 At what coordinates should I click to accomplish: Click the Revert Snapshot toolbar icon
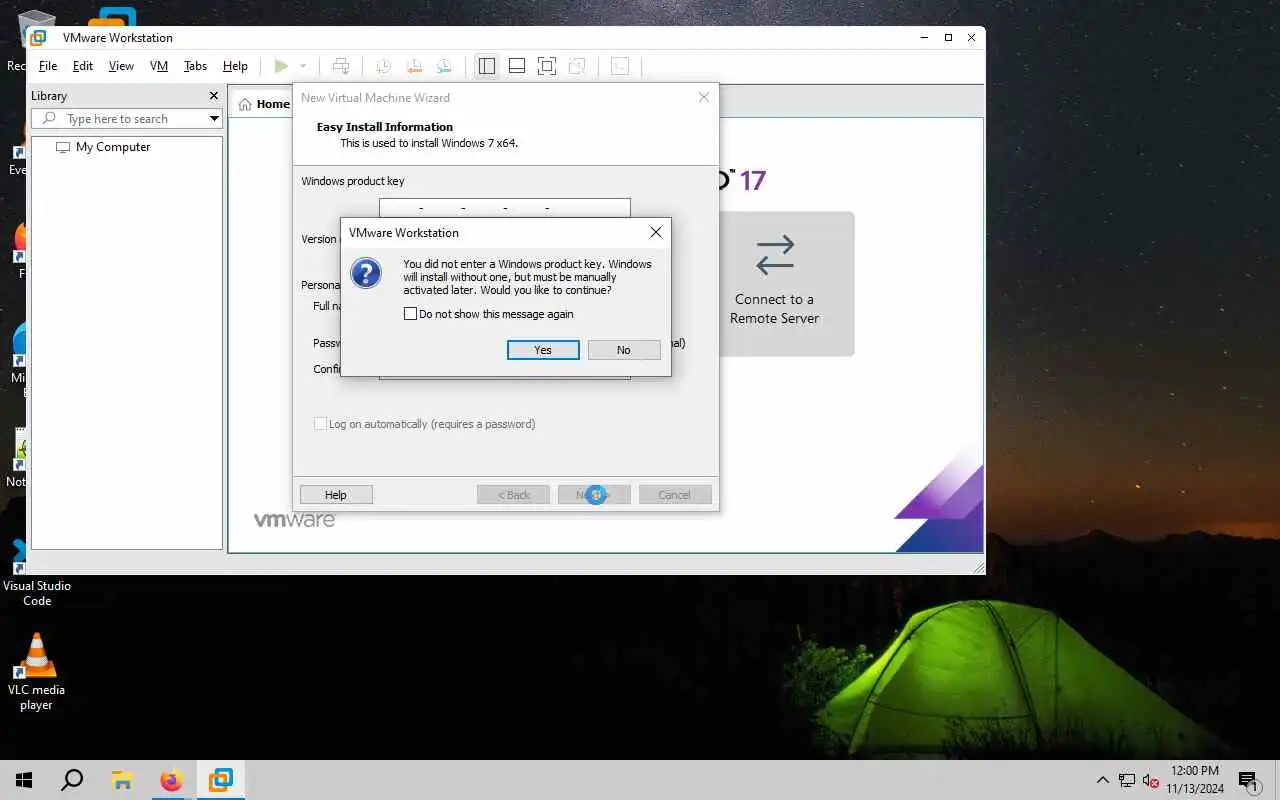(x=414, y=66)
